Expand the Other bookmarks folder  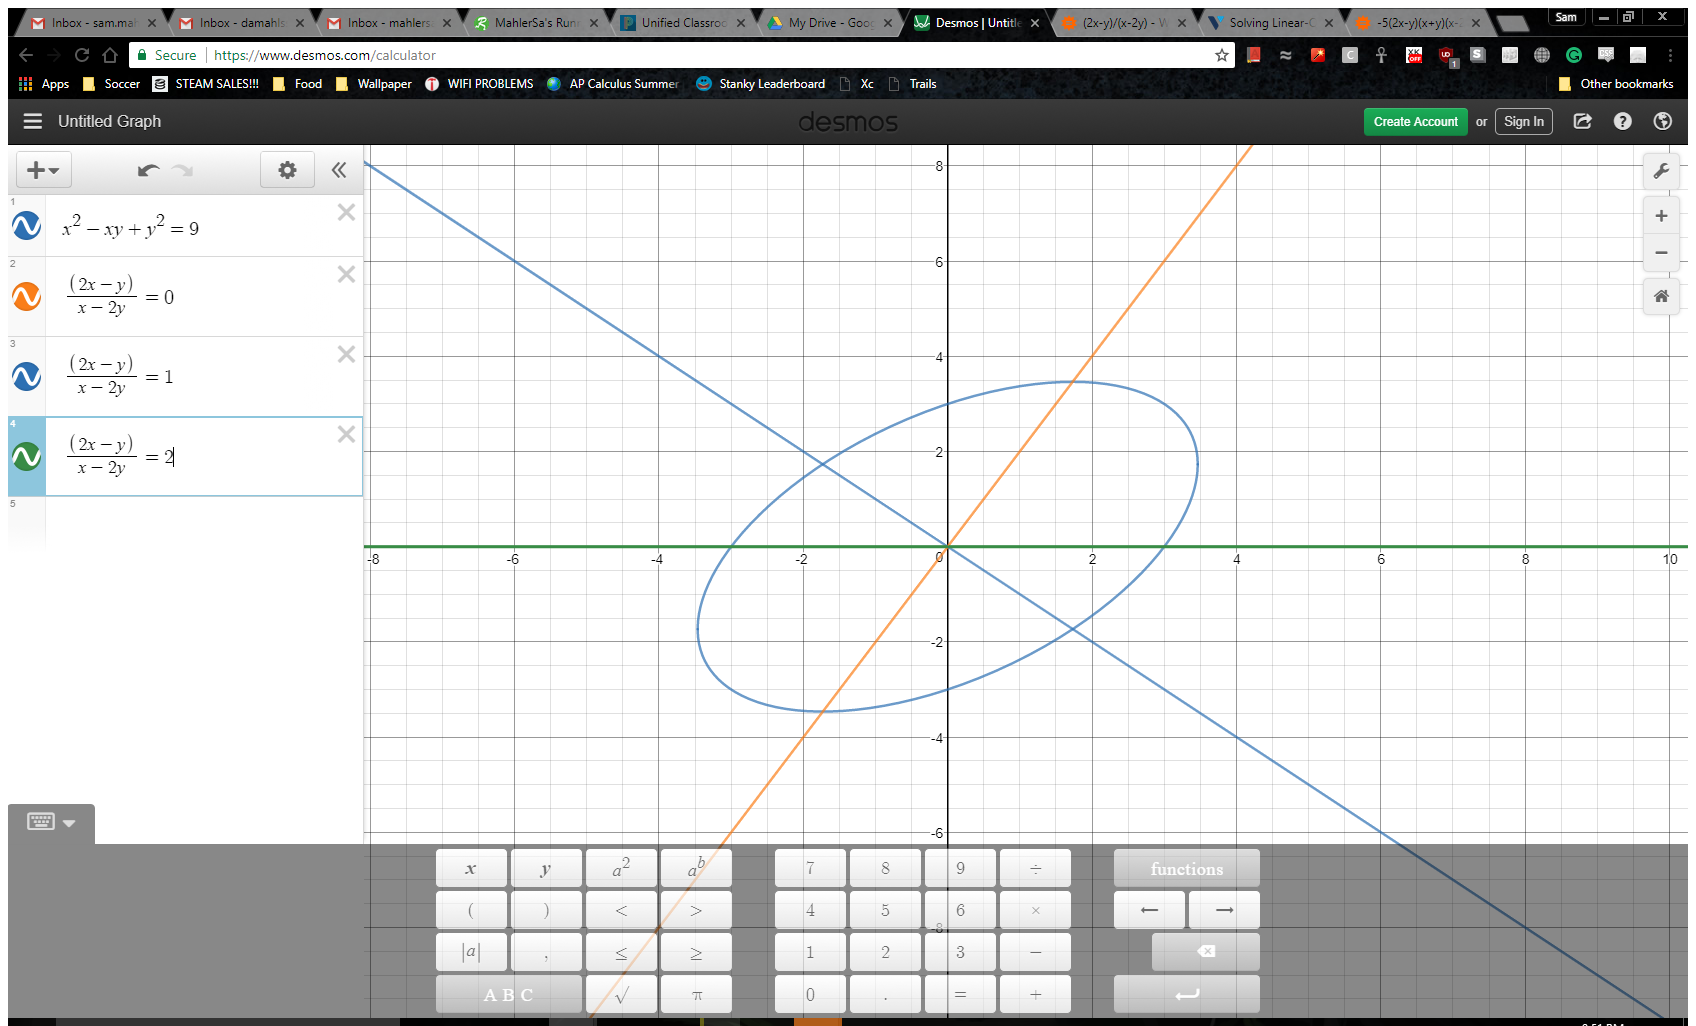[1616, 84]
